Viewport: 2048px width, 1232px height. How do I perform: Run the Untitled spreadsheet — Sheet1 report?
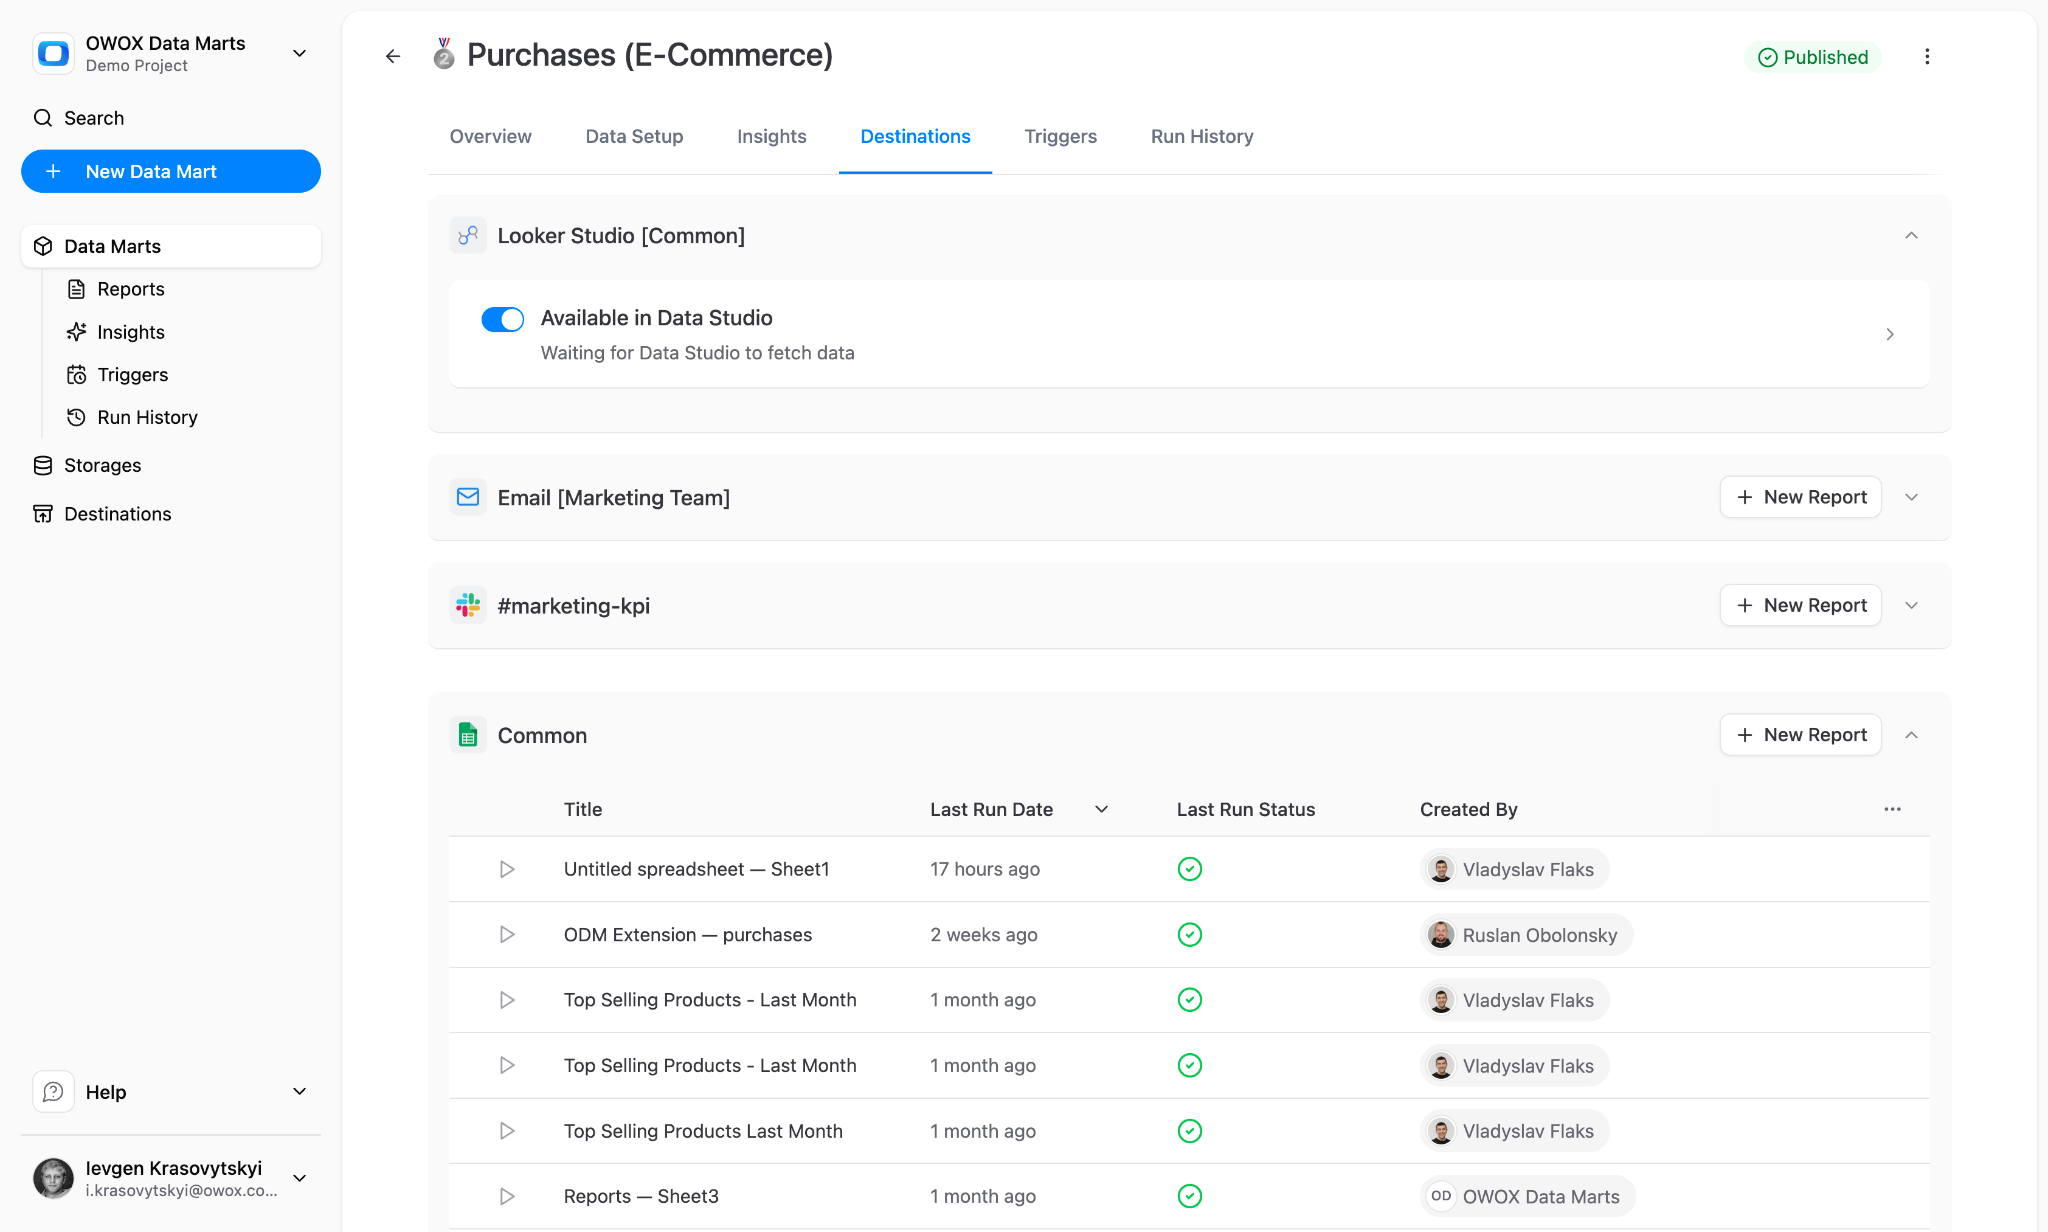click(x=507, y=869)
